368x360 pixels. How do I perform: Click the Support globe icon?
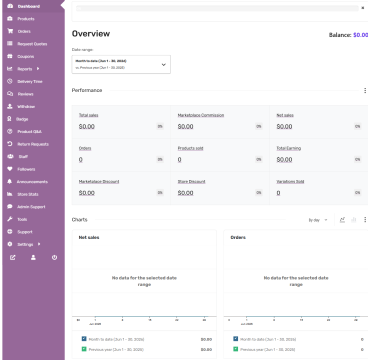point(10,232)
